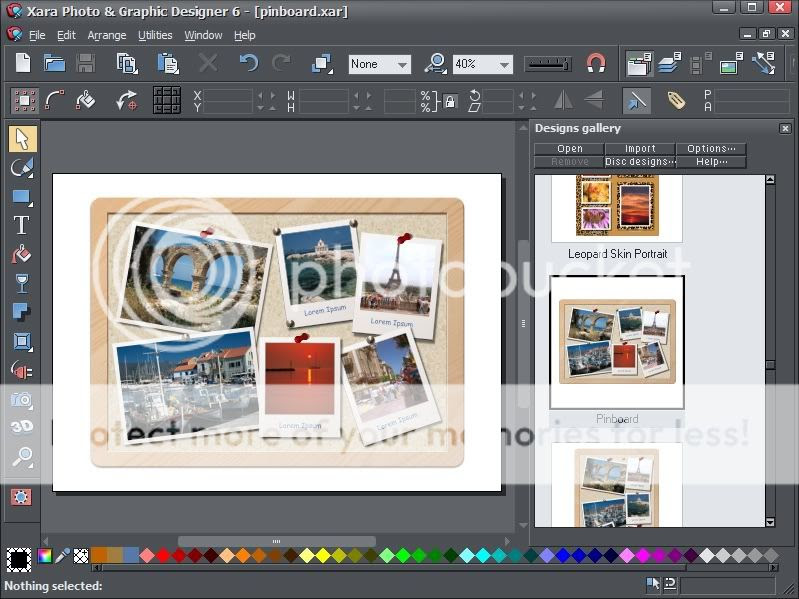Pick the red swatch on color line
799x599 pixels.
tap(164, 555)
